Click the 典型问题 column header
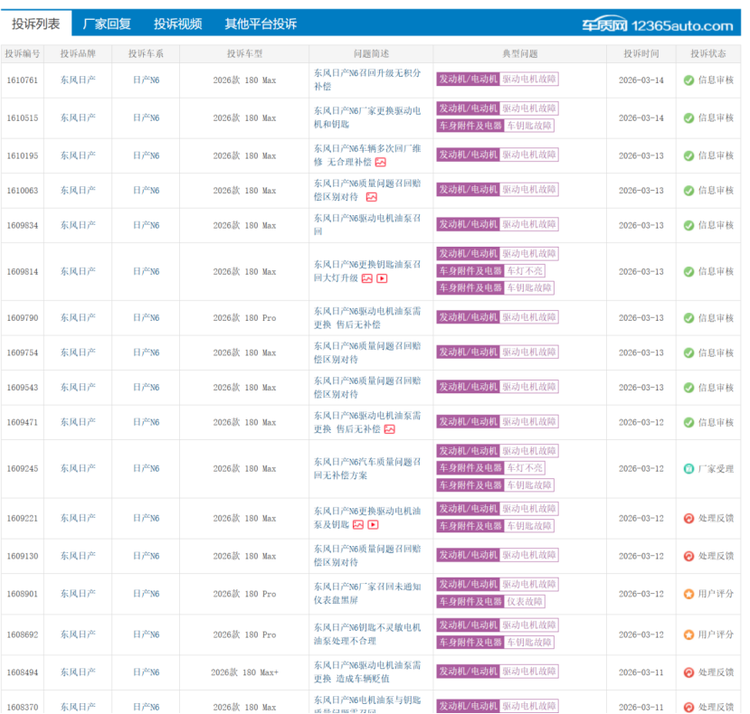The image size is (750, 714). pos(520,54)
